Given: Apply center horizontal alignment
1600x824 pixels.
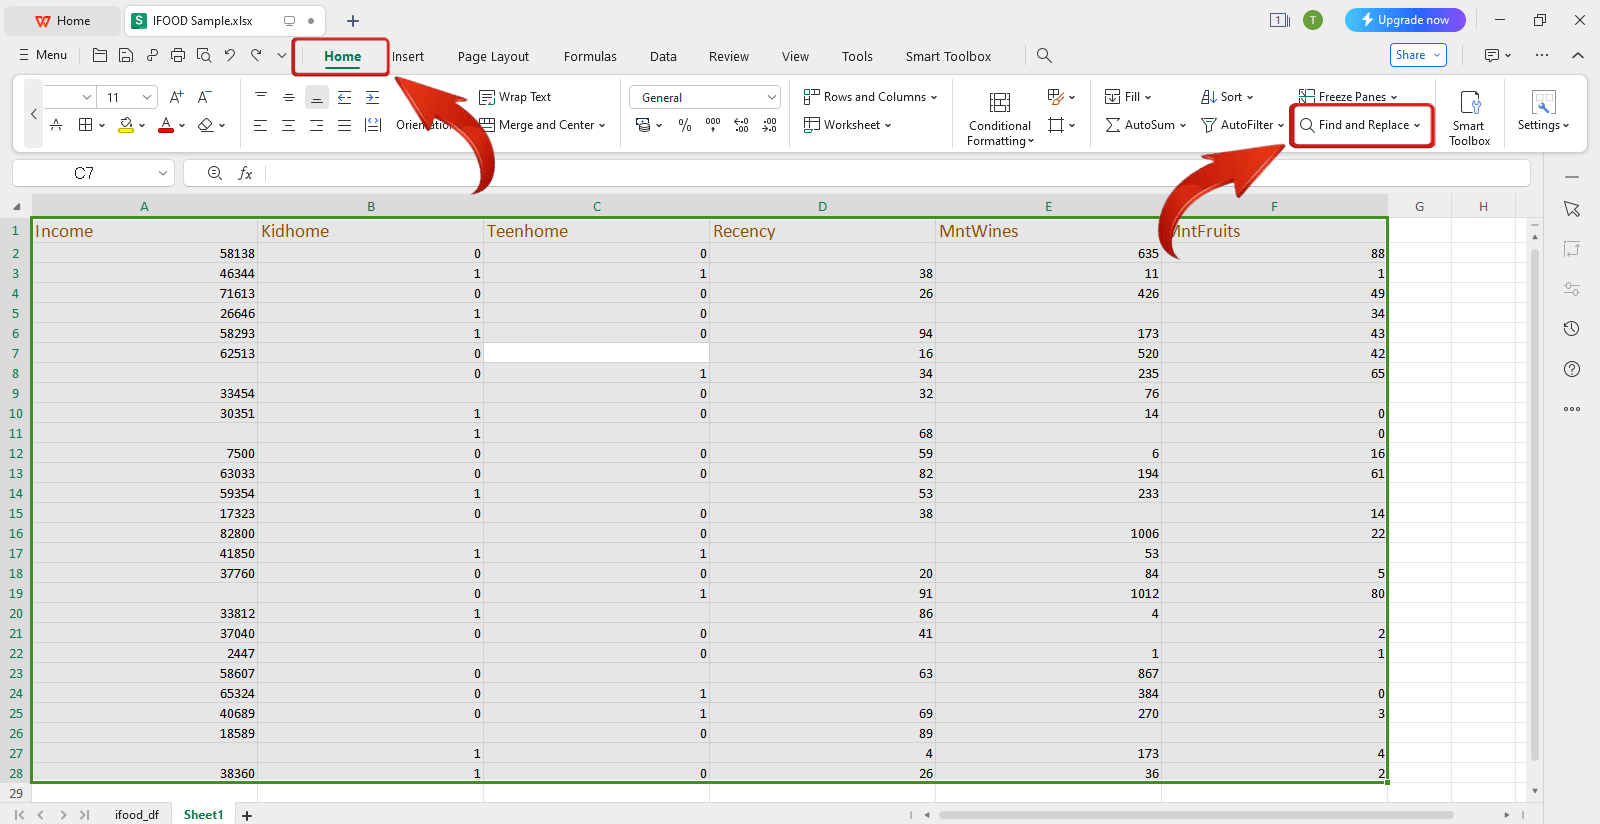Looking at the screenshot, I should (288, 125).
